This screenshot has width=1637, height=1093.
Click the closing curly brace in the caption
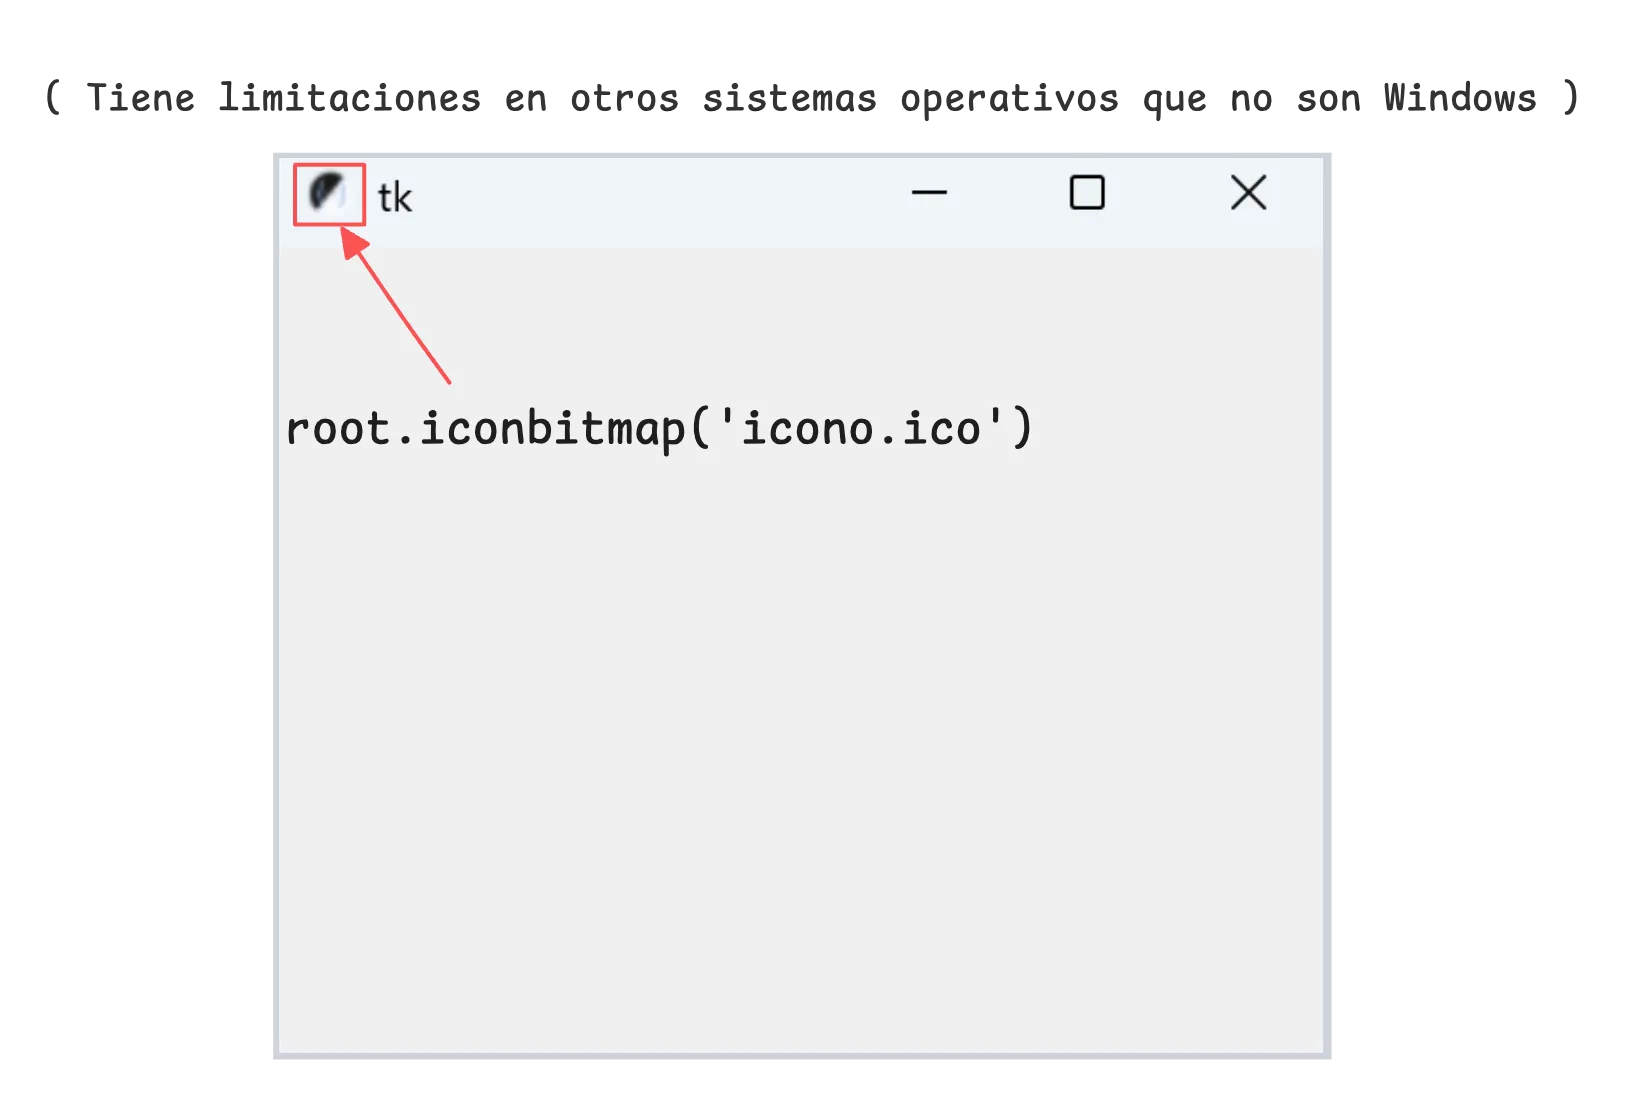(x=1572, y=98)
